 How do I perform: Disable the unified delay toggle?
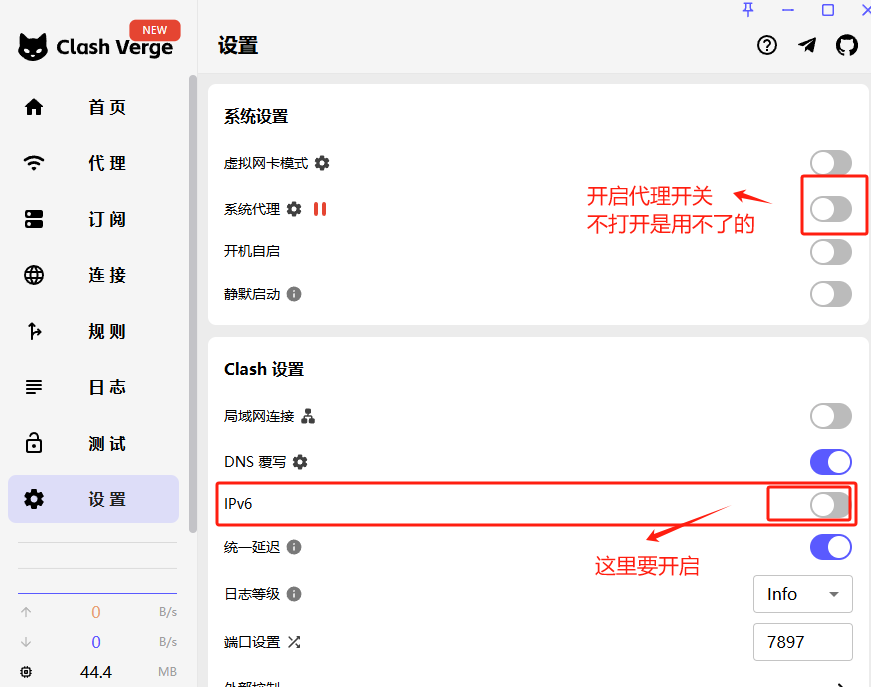(830, 547)
